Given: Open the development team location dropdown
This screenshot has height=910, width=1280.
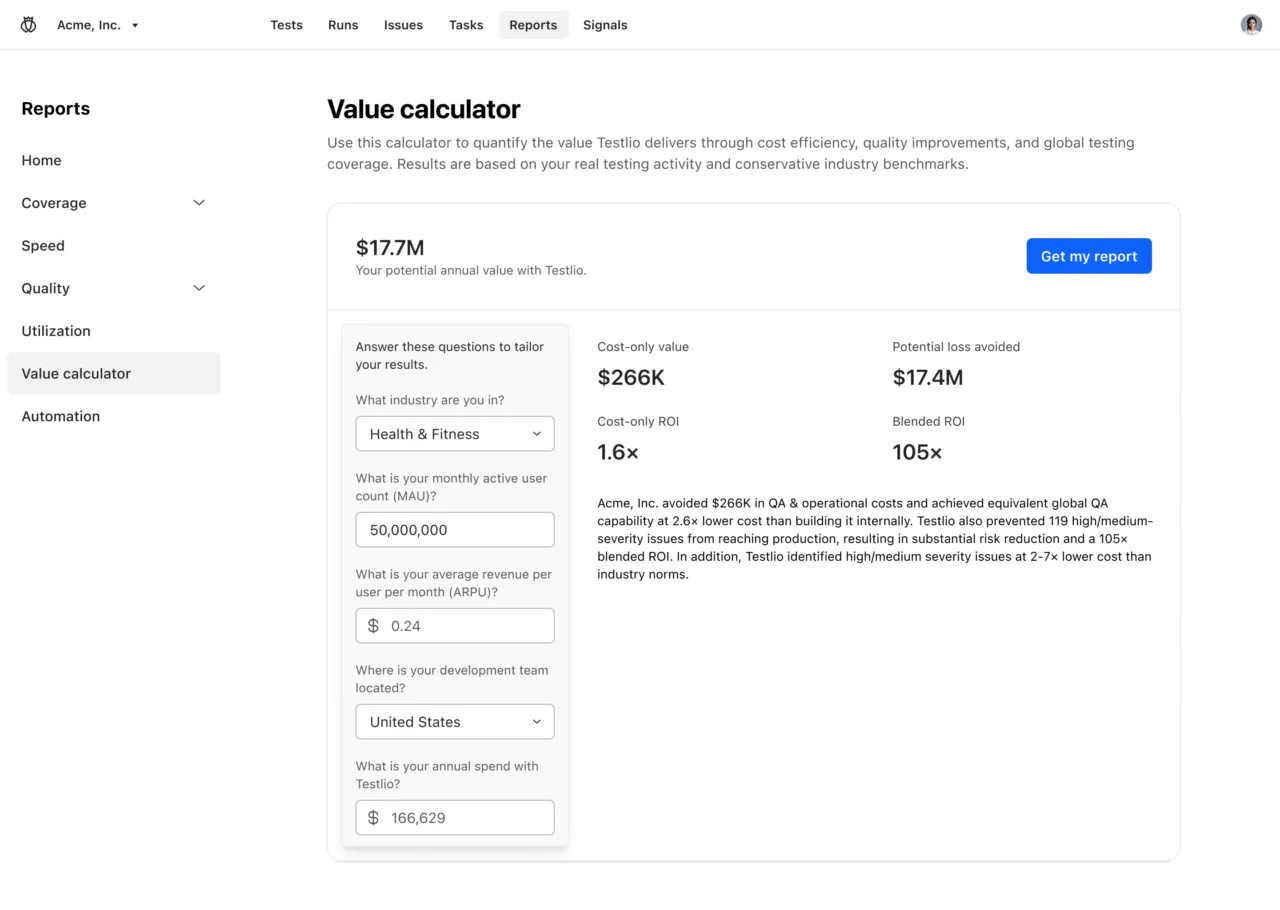Looking at the screenshot, I should point(455,721).
